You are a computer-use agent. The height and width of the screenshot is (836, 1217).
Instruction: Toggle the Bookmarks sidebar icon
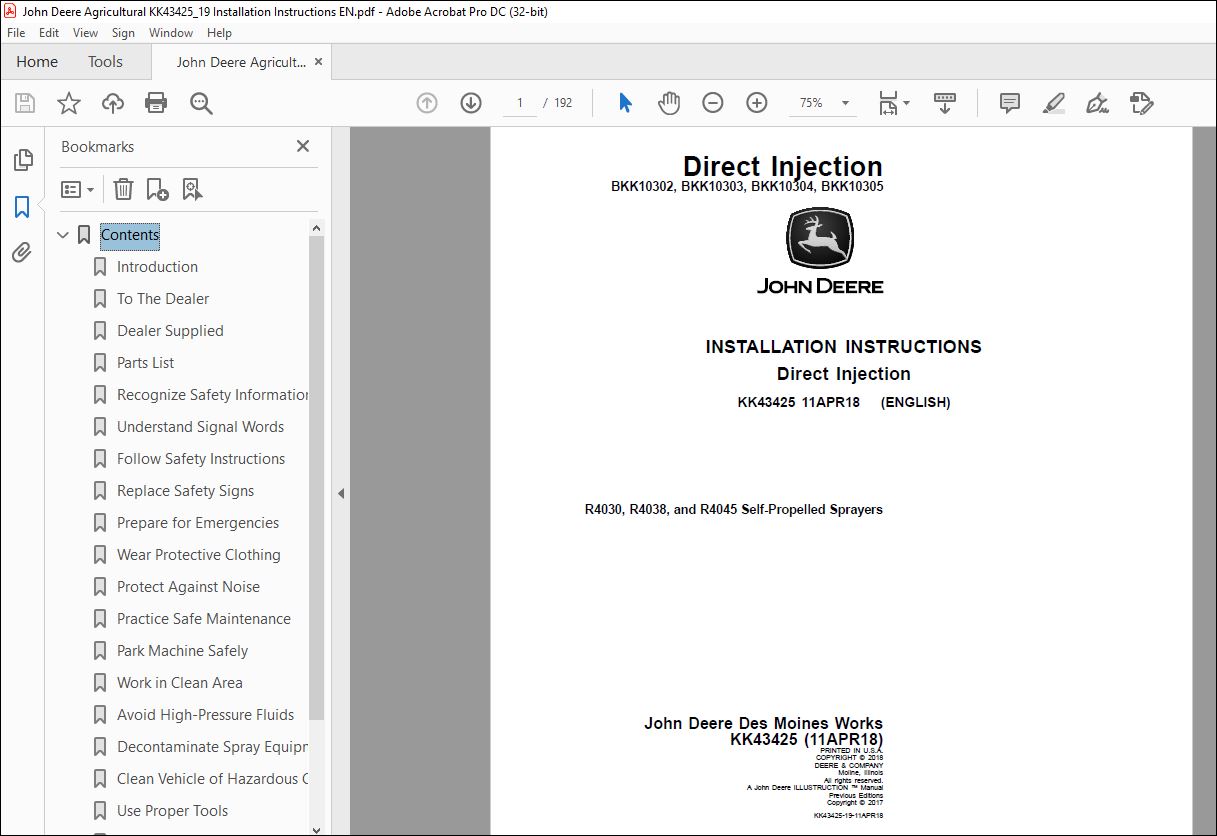tap(22, 207)
